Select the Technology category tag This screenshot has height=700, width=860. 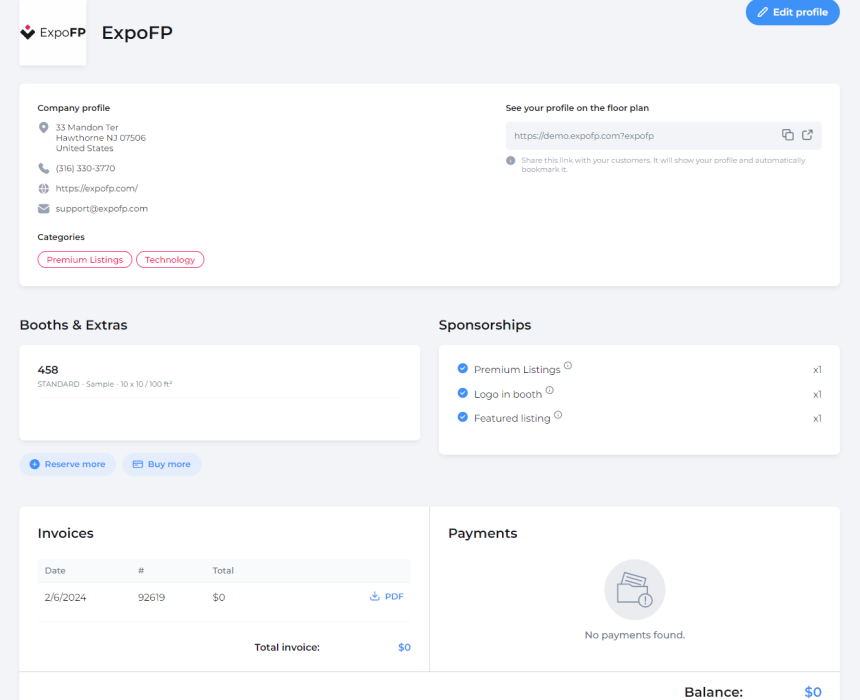pyautogui.click(x=170, y=259)
